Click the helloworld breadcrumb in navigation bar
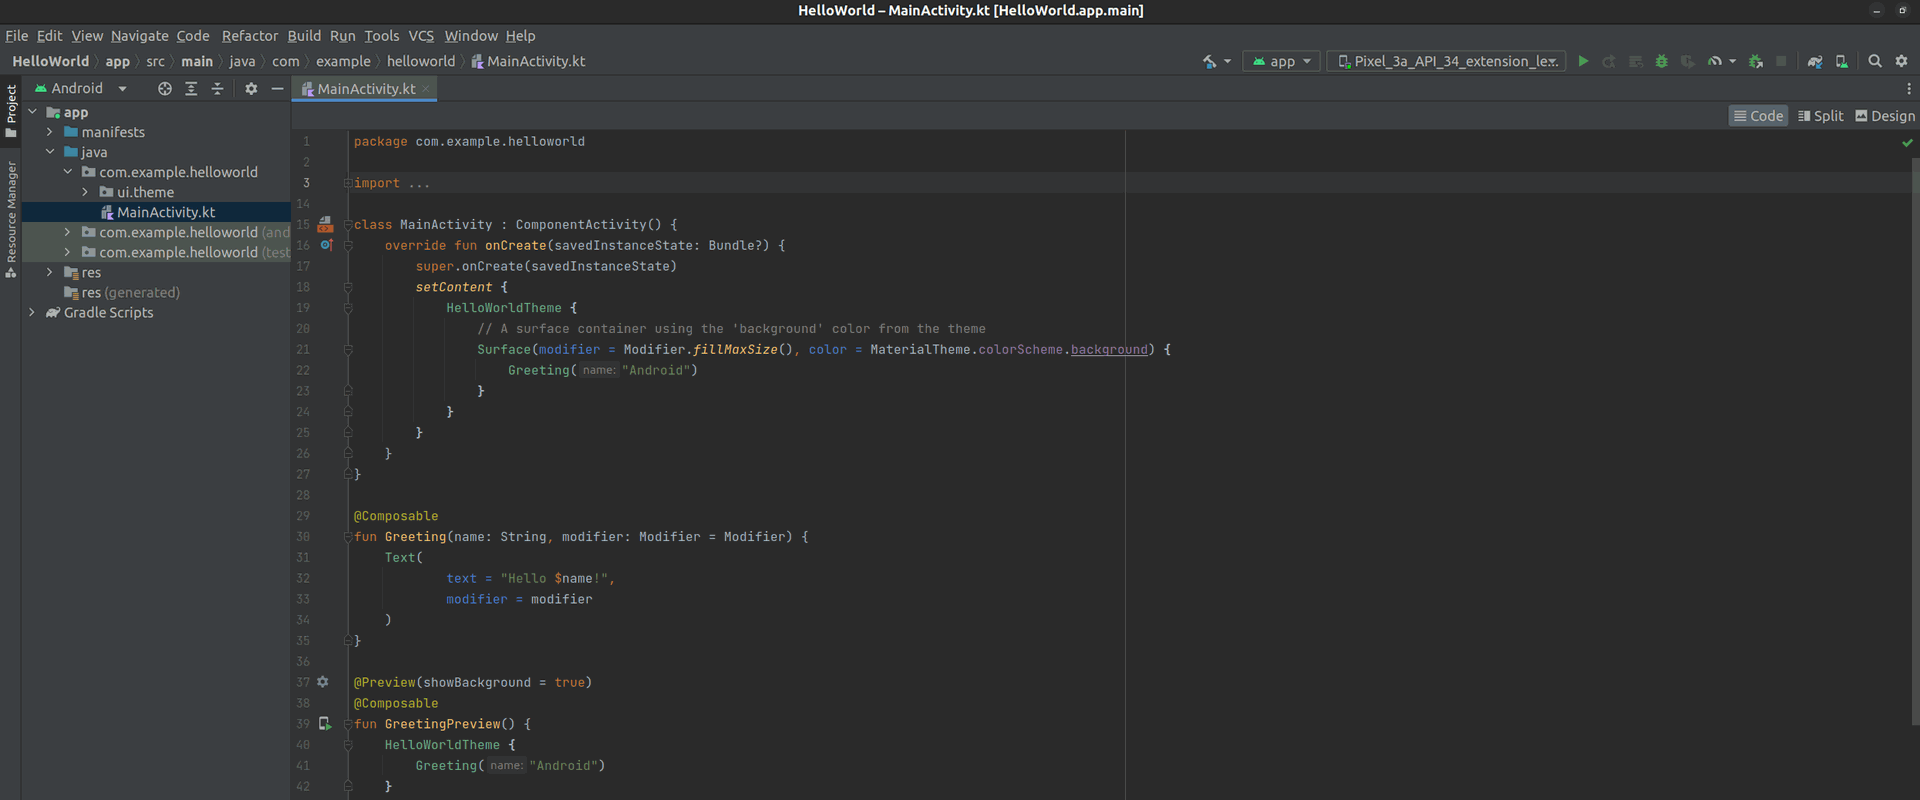1920x800 pixels. pos(421,61)
